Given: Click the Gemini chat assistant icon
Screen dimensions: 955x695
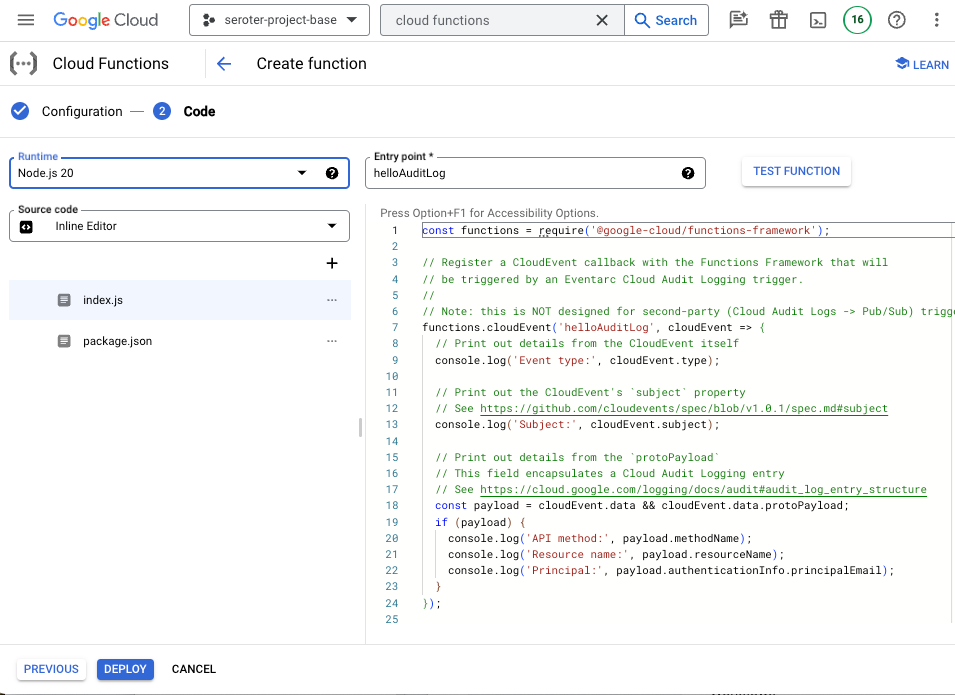Looking at the screenshot, I should pos(738,20).
